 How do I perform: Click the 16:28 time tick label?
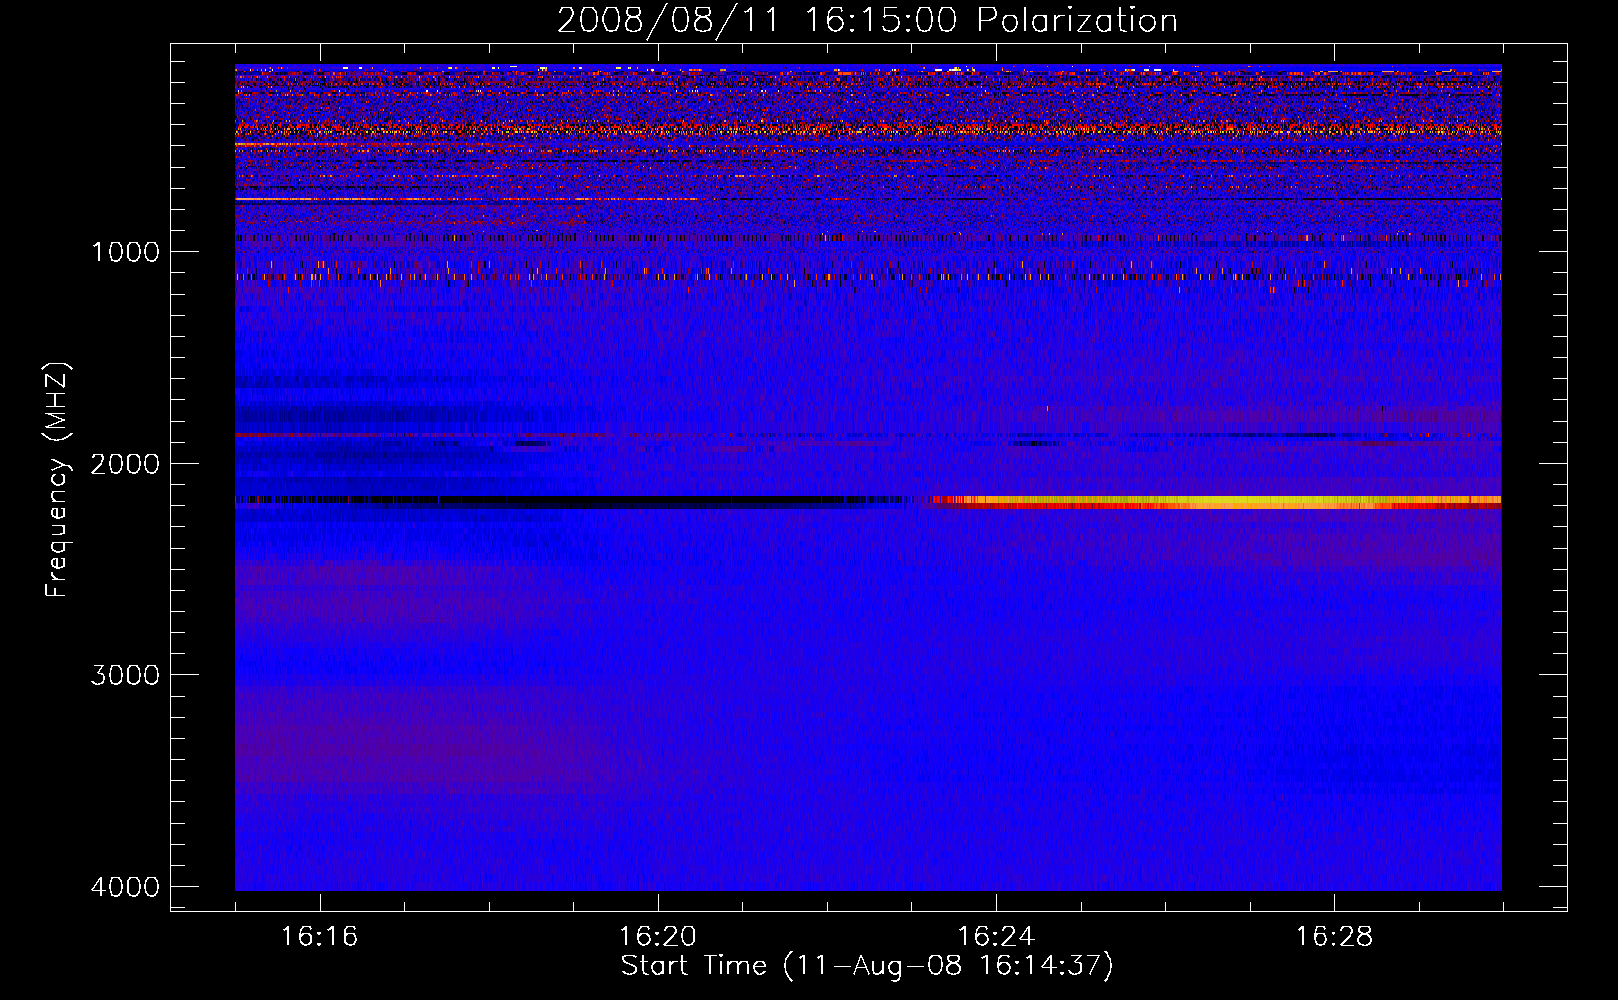tap(1334, 937)
